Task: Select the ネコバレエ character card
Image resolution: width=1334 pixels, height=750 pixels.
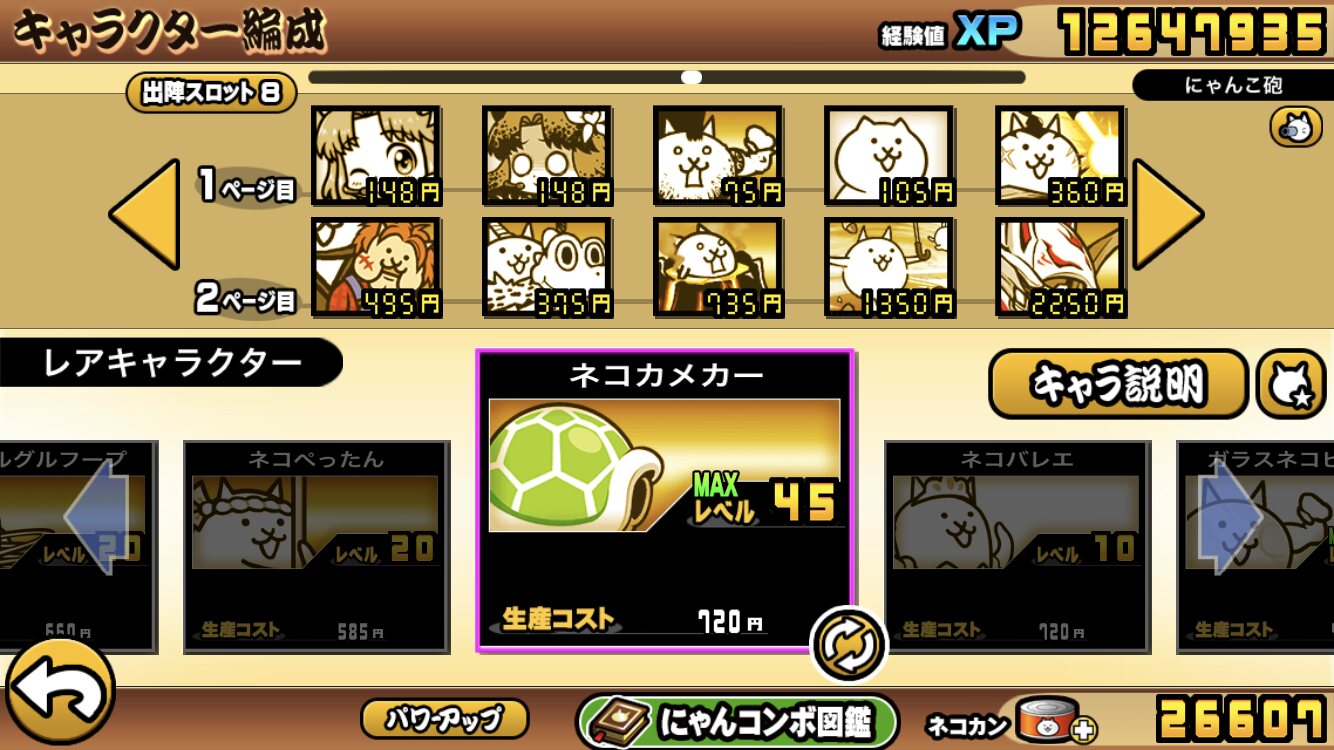Action: [x=1017, y=547]
